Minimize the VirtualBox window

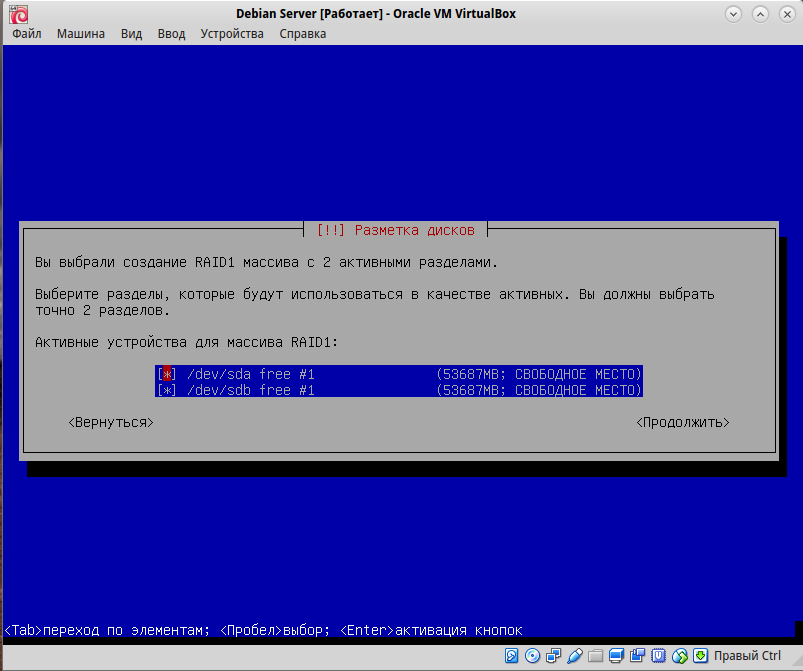(733, 14)
